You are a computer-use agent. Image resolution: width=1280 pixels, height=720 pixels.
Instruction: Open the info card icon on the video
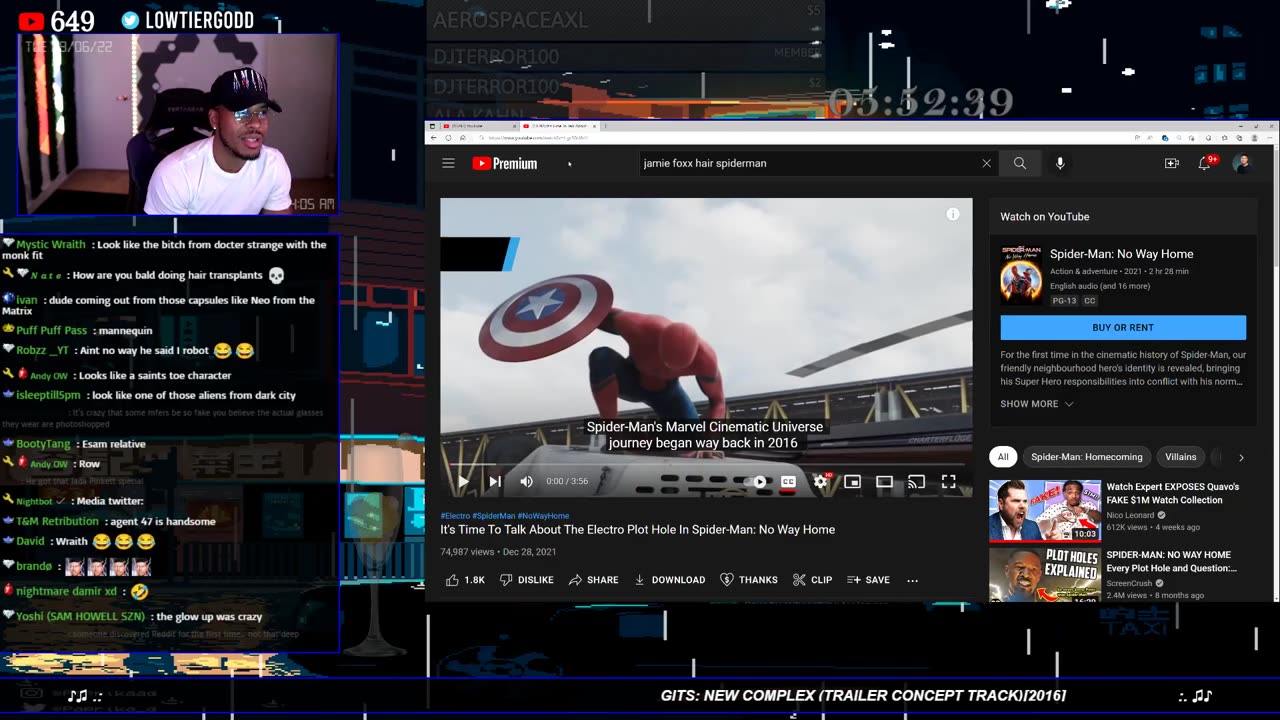[953, 214]
